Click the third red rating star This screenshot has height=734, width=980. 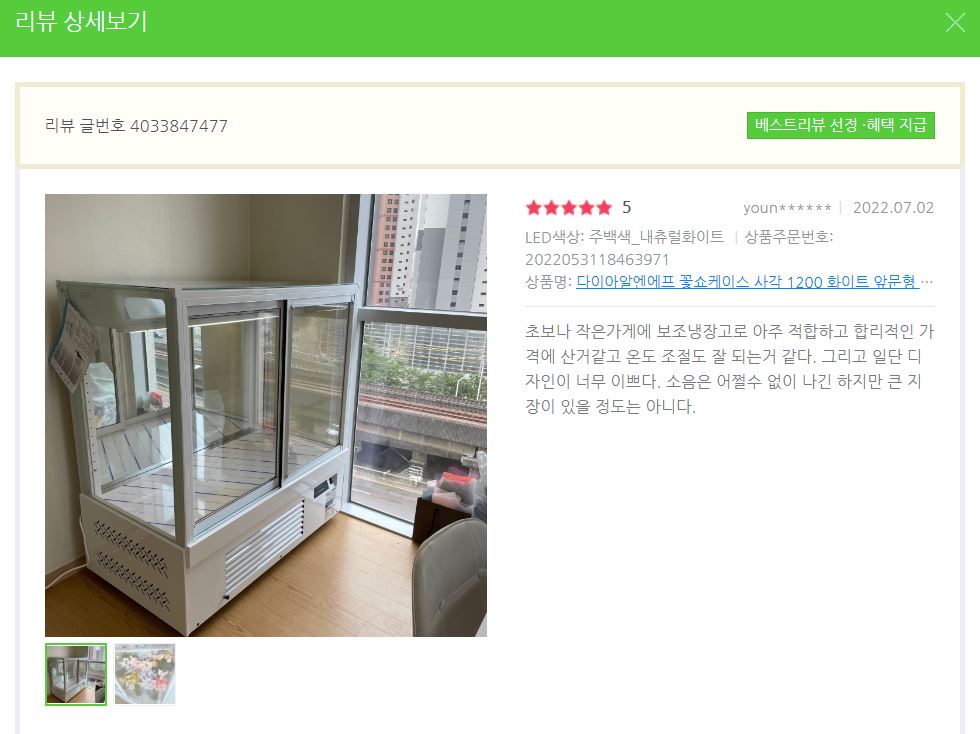tap(569, 208)
